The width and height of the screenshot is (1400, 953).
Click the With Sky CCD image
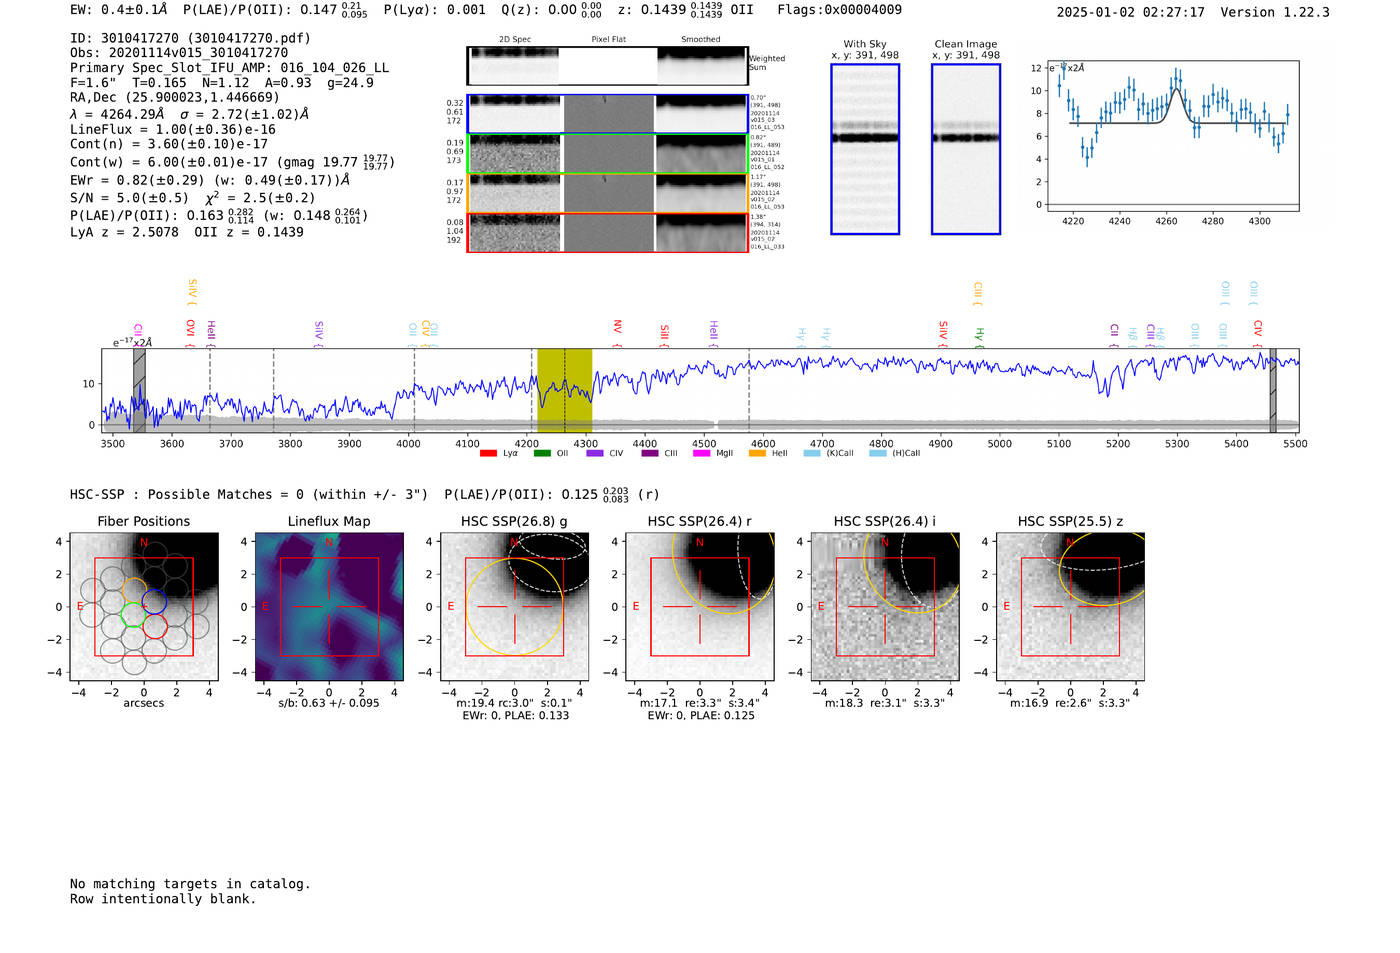tap(865, 149)
